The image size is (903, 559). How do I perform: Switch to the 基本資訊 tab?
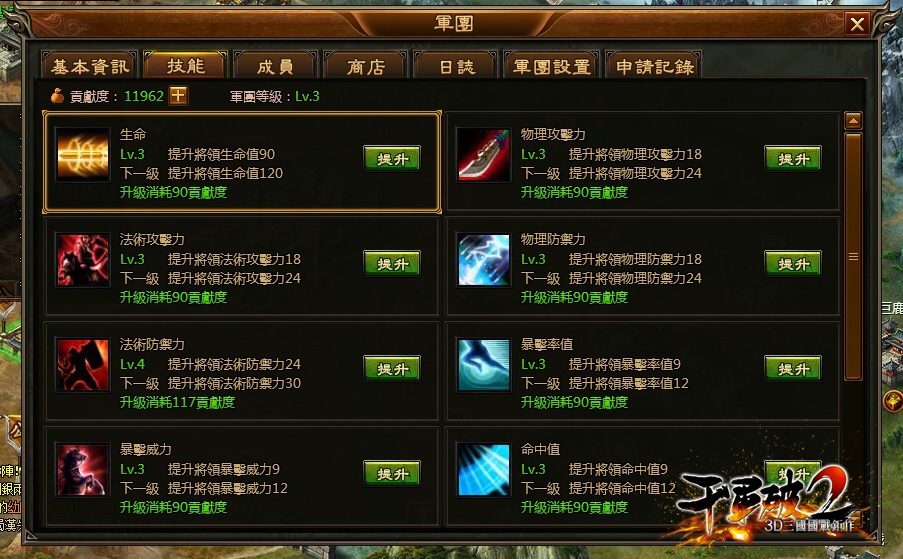[90, 65]
